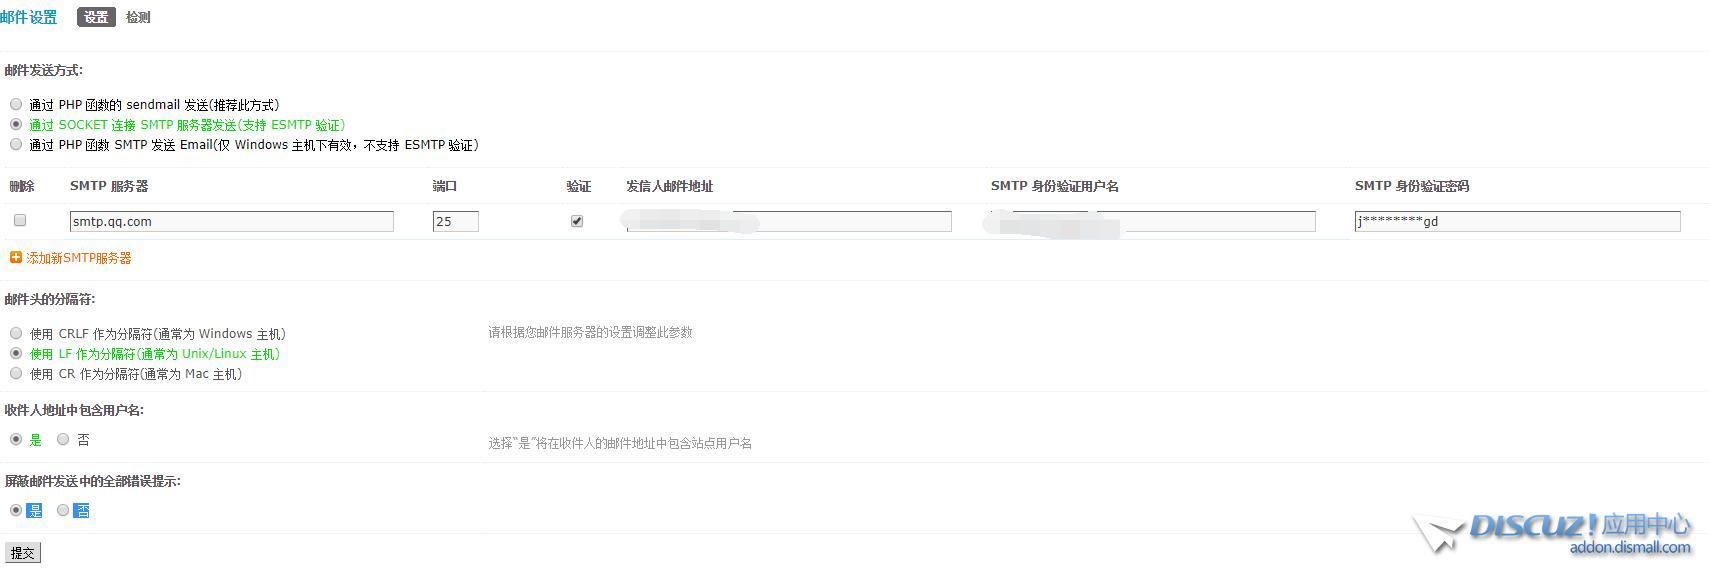Click the orange plus add-SMTP-server icon

click(15, 258)
